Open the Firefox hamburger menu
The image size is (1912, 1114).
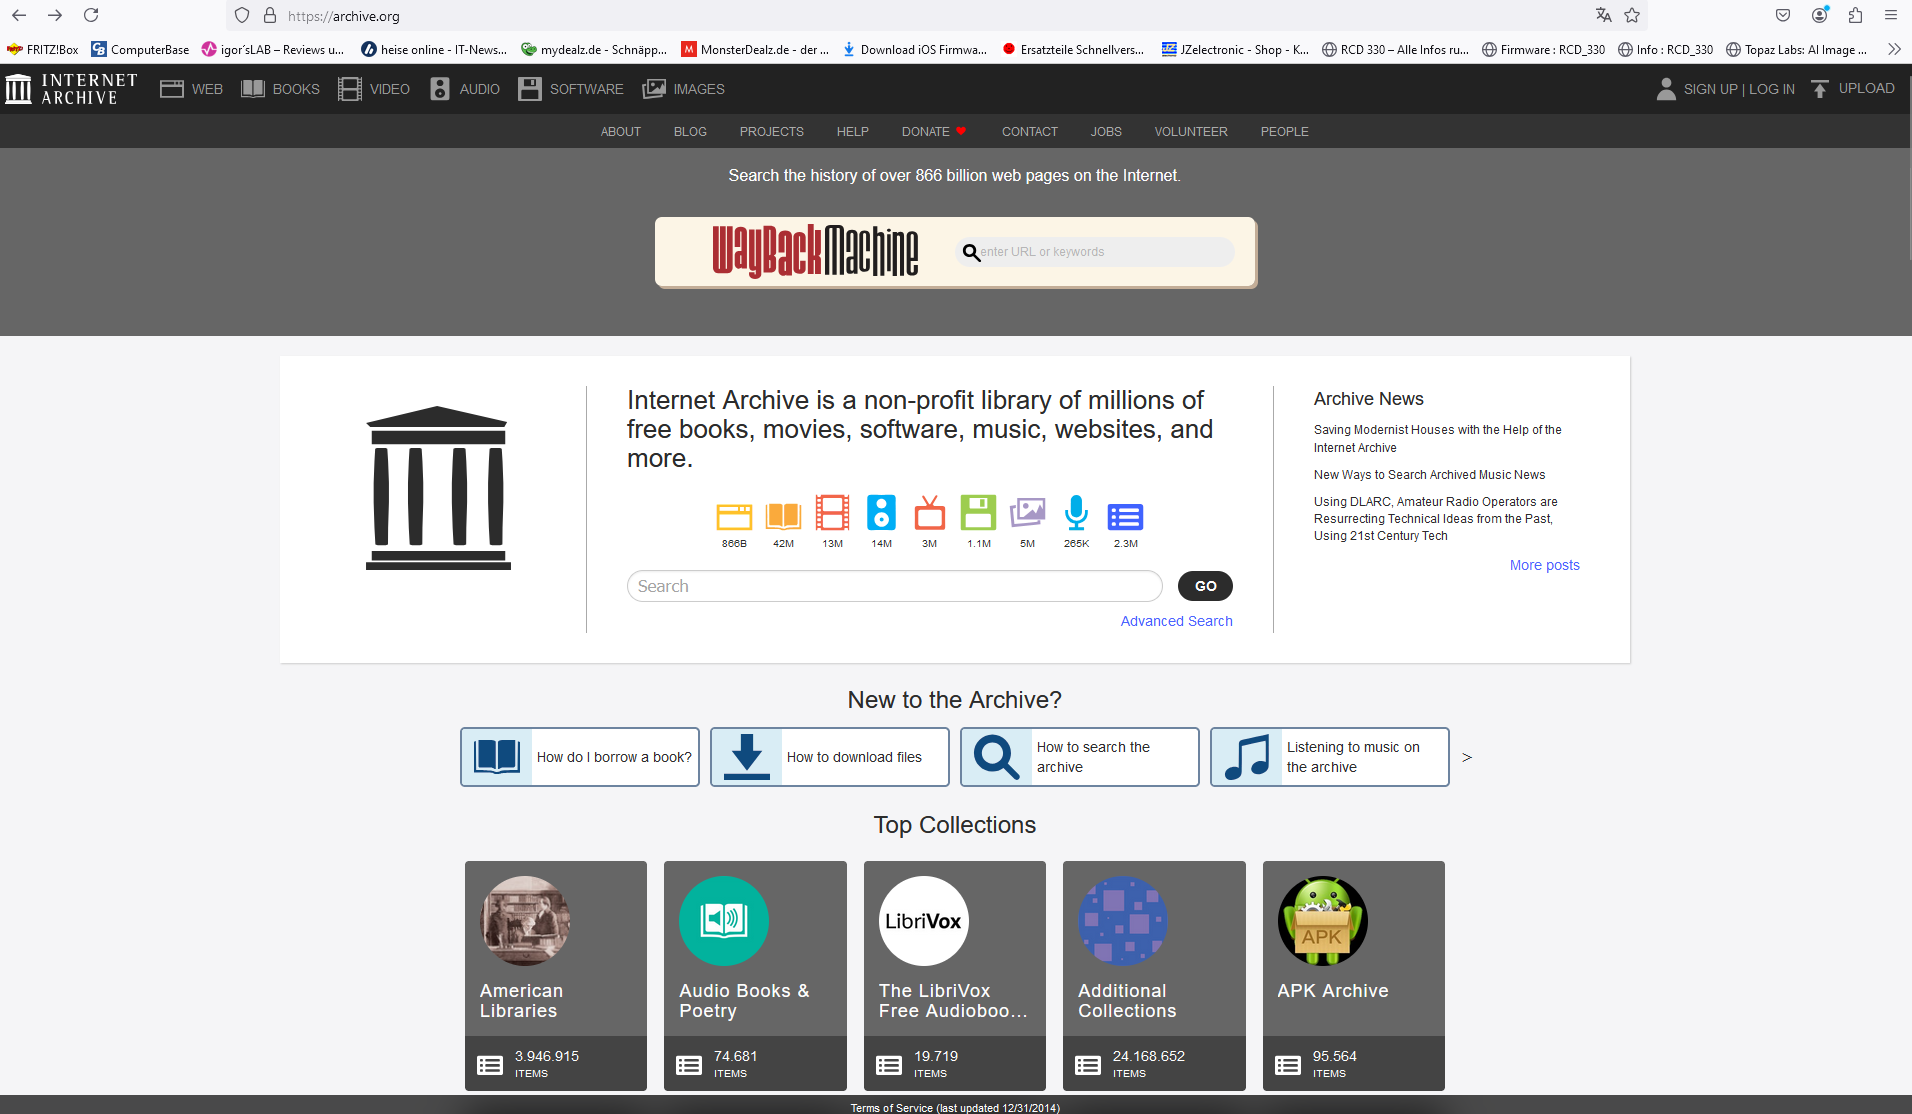point(1891,15)
